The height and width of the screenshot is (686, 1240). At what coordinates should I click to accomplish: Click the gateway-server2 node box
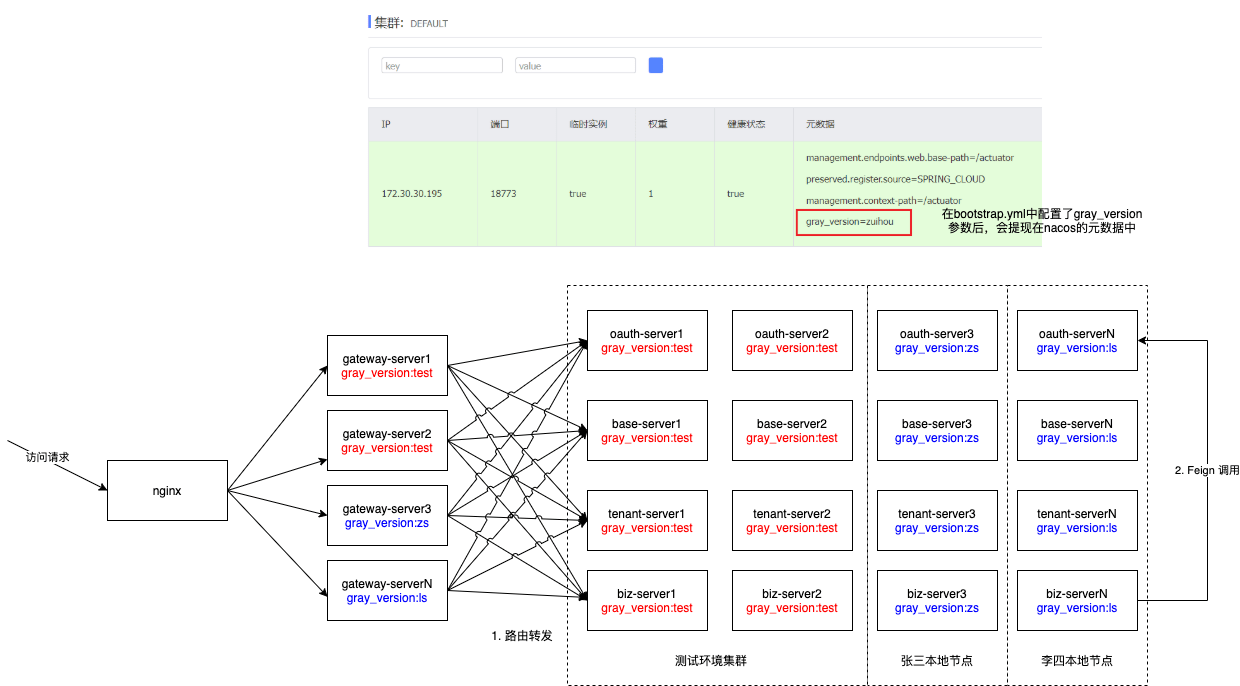[387, 440]
